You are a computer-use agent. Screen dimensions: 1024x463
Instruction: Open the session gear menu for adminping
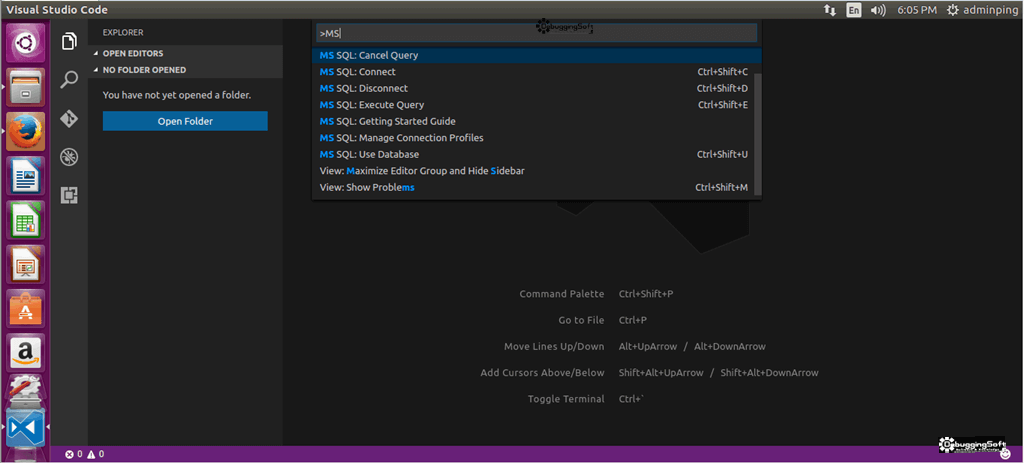[x=982, y=10]
